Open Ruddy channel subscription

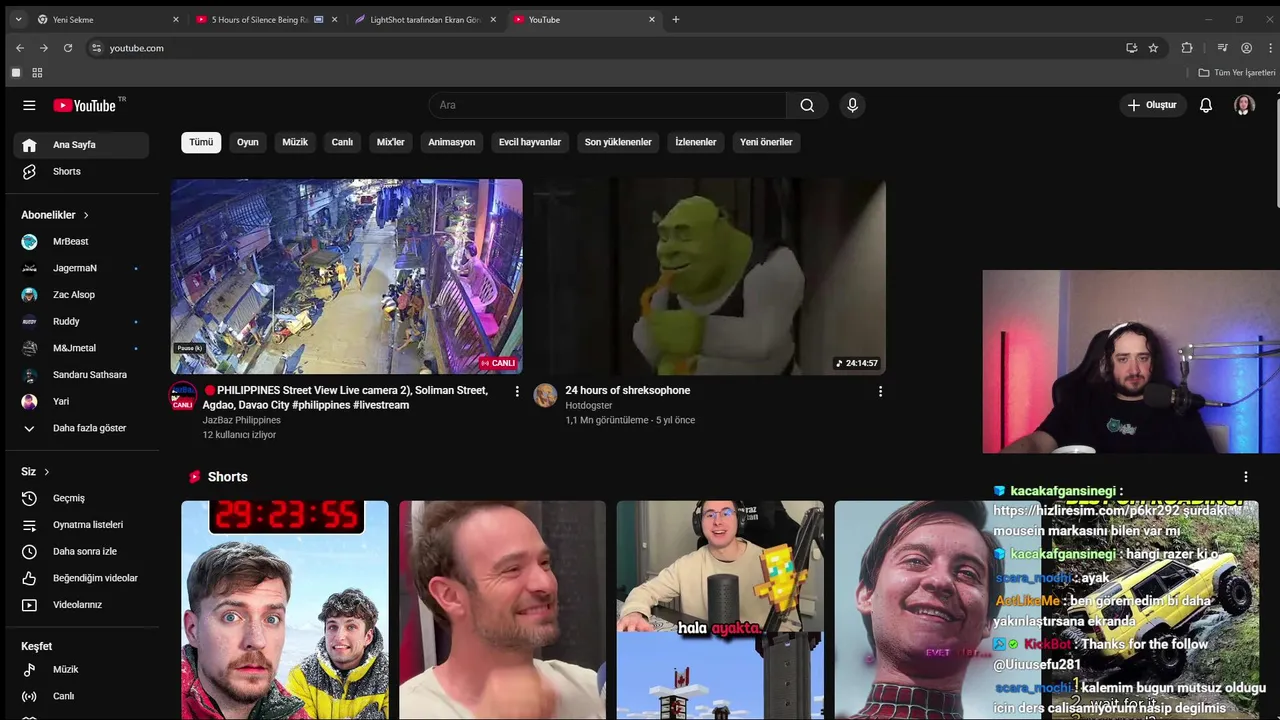tap(81, 321)
